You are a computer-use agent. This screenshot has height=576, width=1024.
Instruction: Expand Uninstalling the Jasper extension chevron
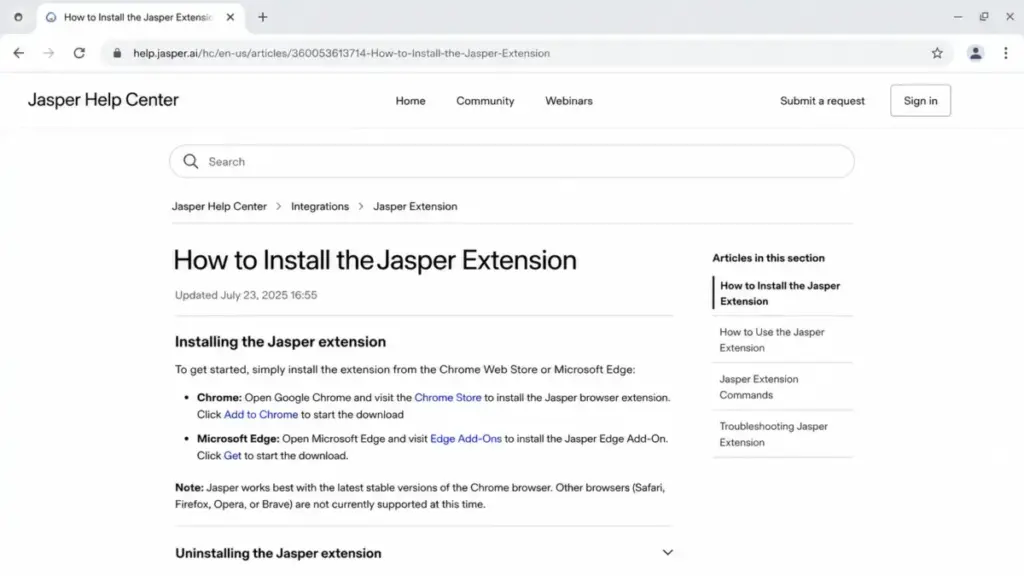pyautogui.click(x=667, y=552)
